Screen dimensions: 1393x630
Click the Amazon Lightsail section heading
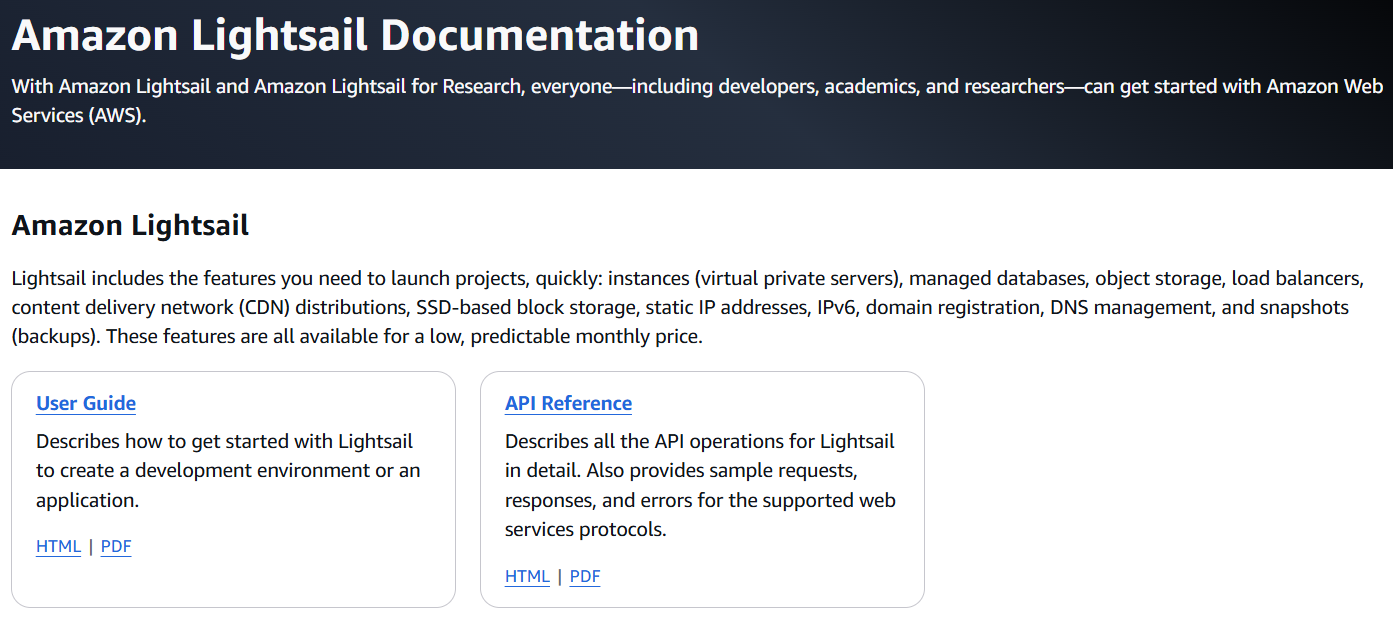click(129, 224)
